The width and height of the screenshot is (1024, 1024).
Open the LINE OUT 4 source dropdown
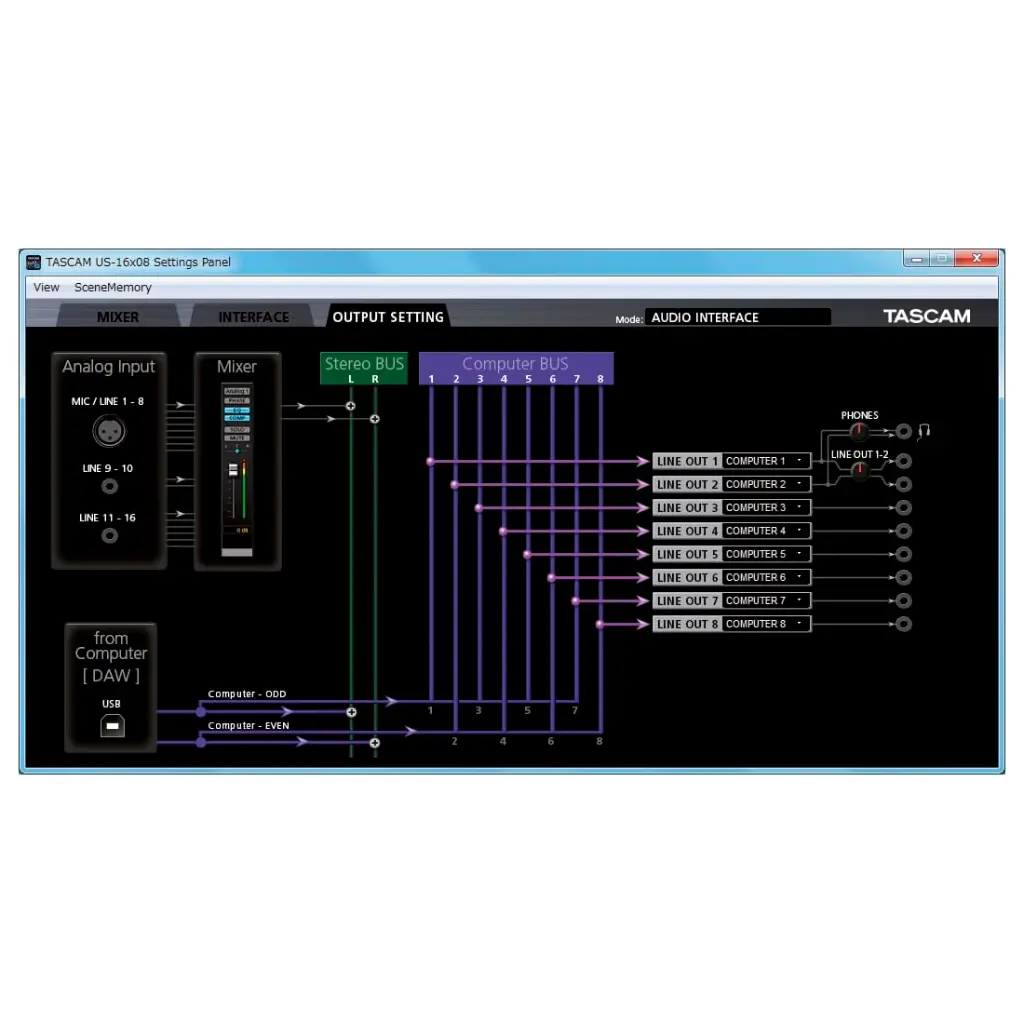[x=766, y=531]
